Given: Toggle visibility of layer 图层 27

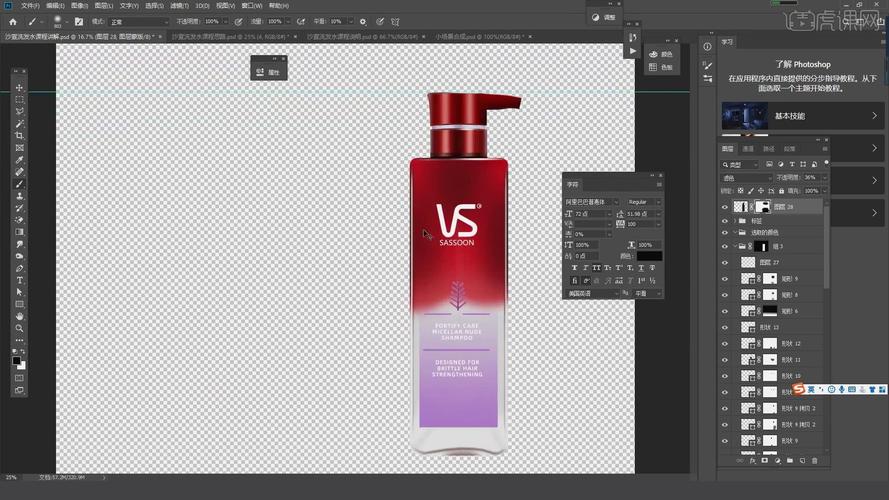Looking at the screenshot, I should pyautogui.click(x=725, y=262).
